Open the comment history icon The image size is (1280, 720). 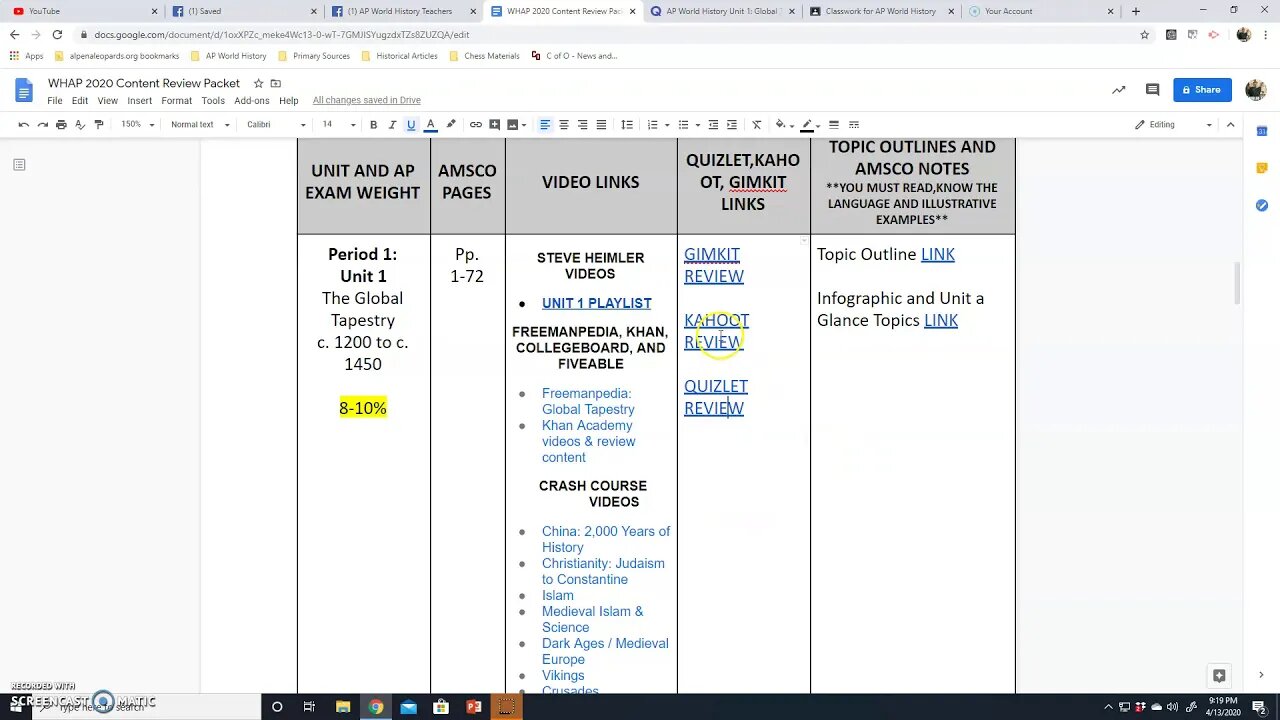1152,90
